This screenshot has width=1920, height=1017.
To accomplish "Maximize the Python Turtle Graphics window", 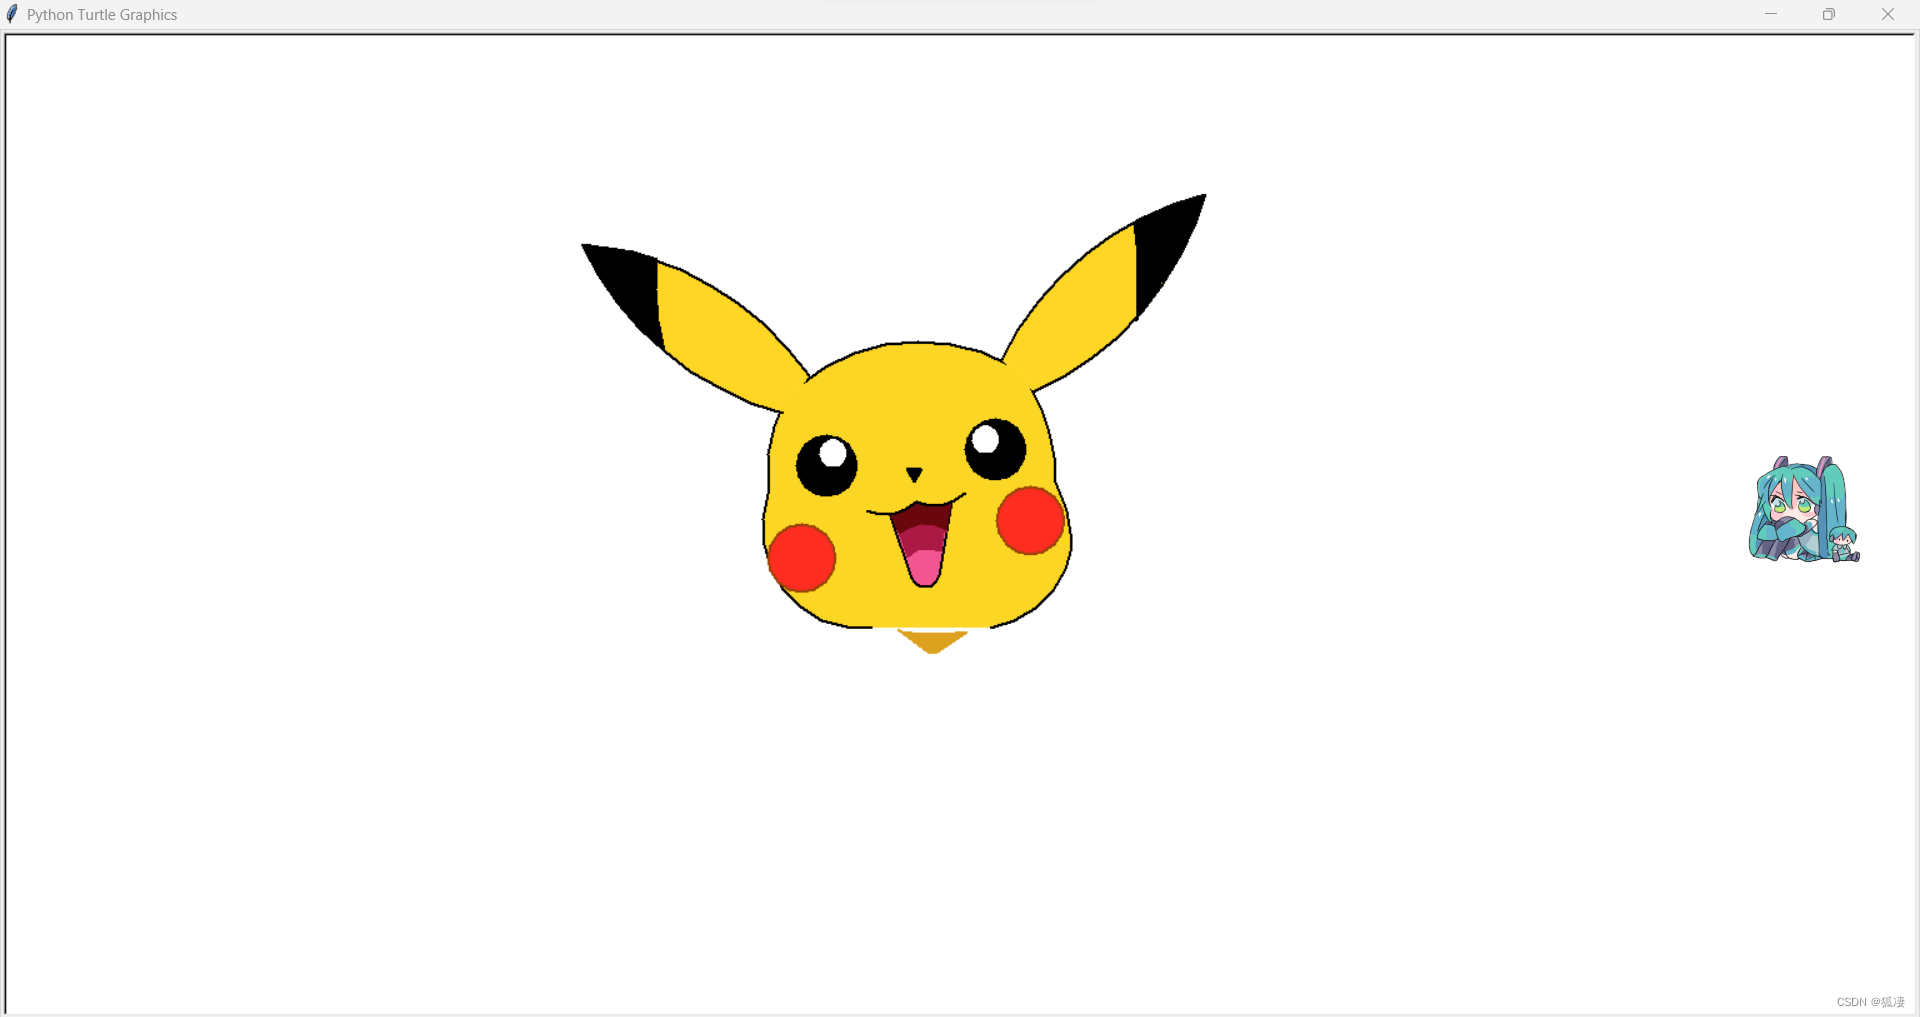I will point(1829,14).
